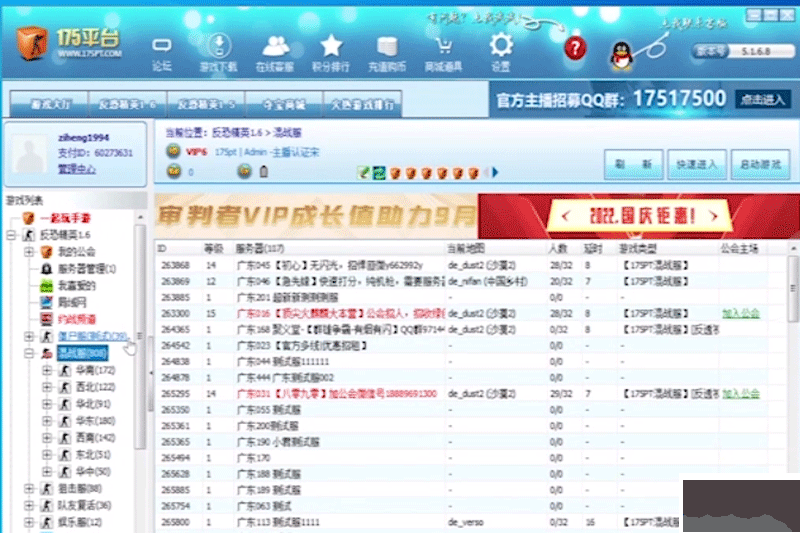This screenshot has height=533, width=800.
Task: Open the 论坛 forum icon
Action: point(161,53)
